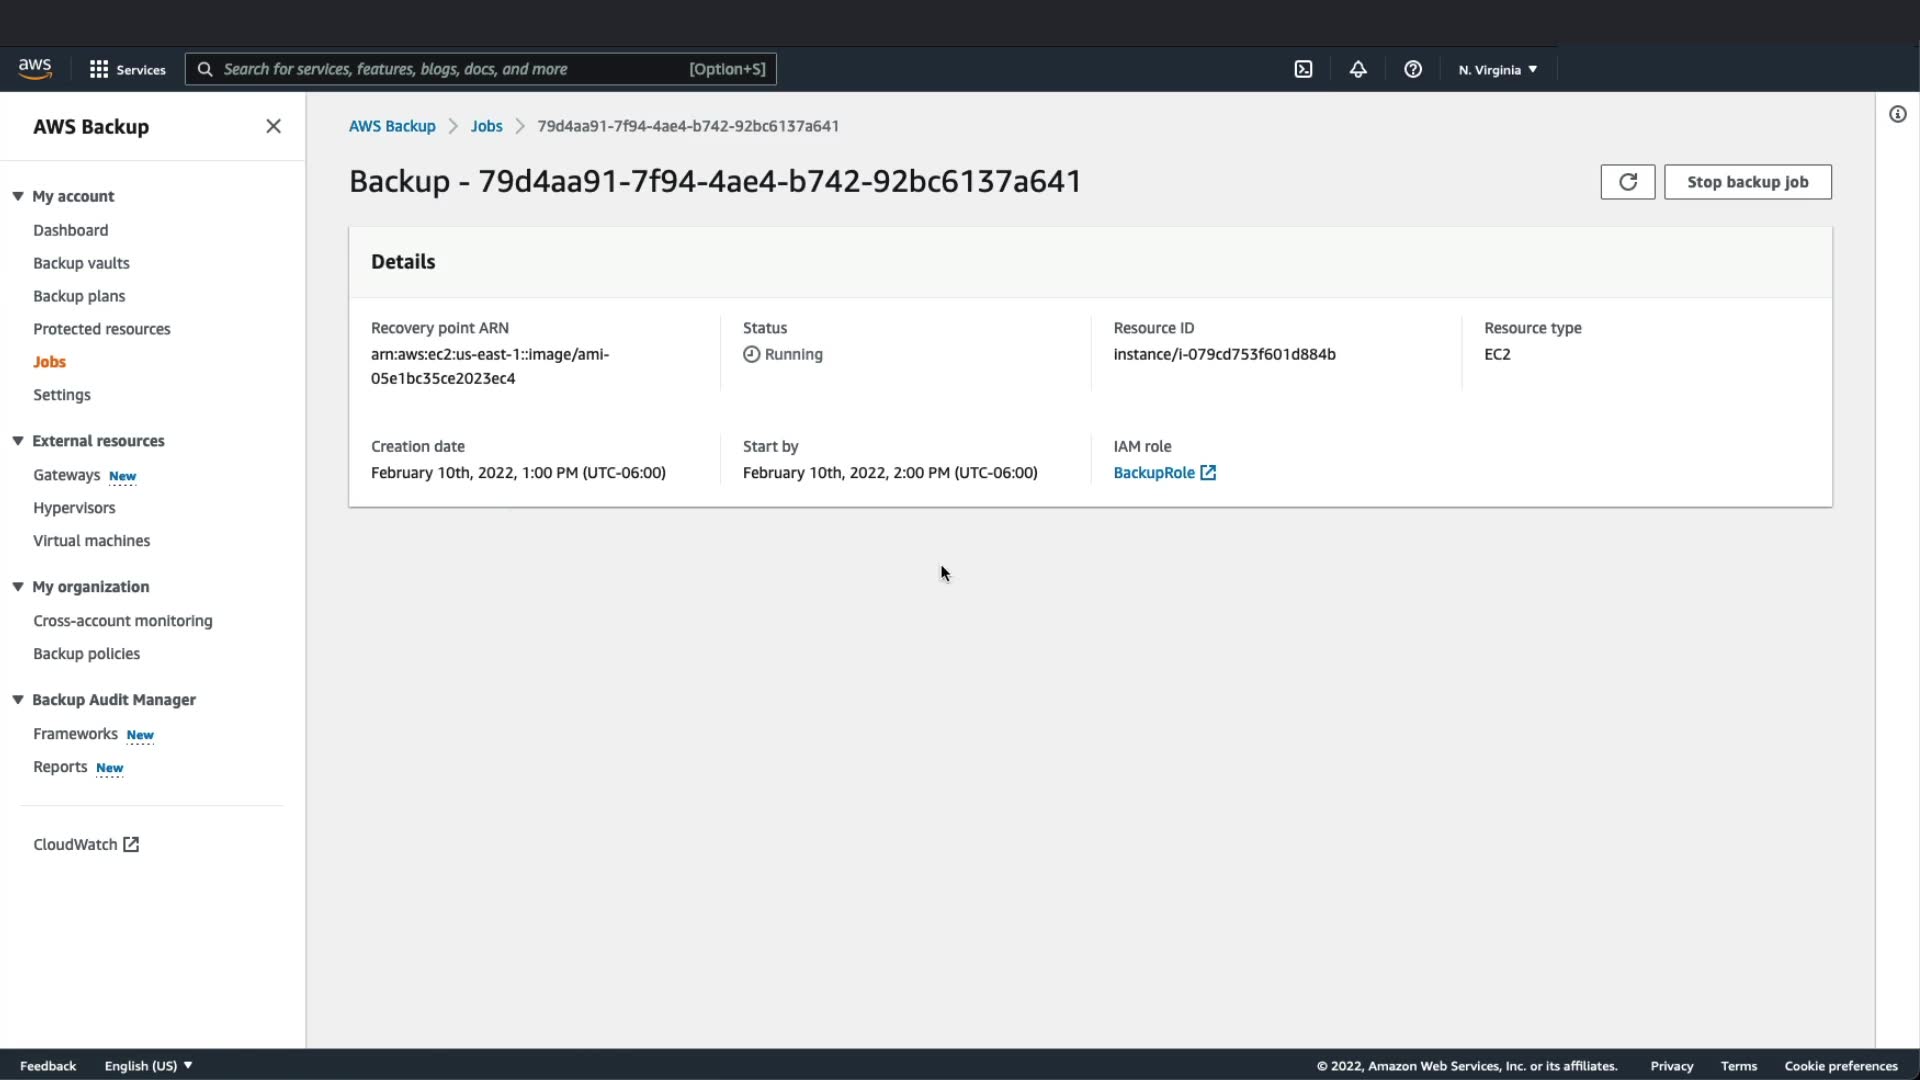
Task: Click the BackupRole external link icon
Action: 1208,473
